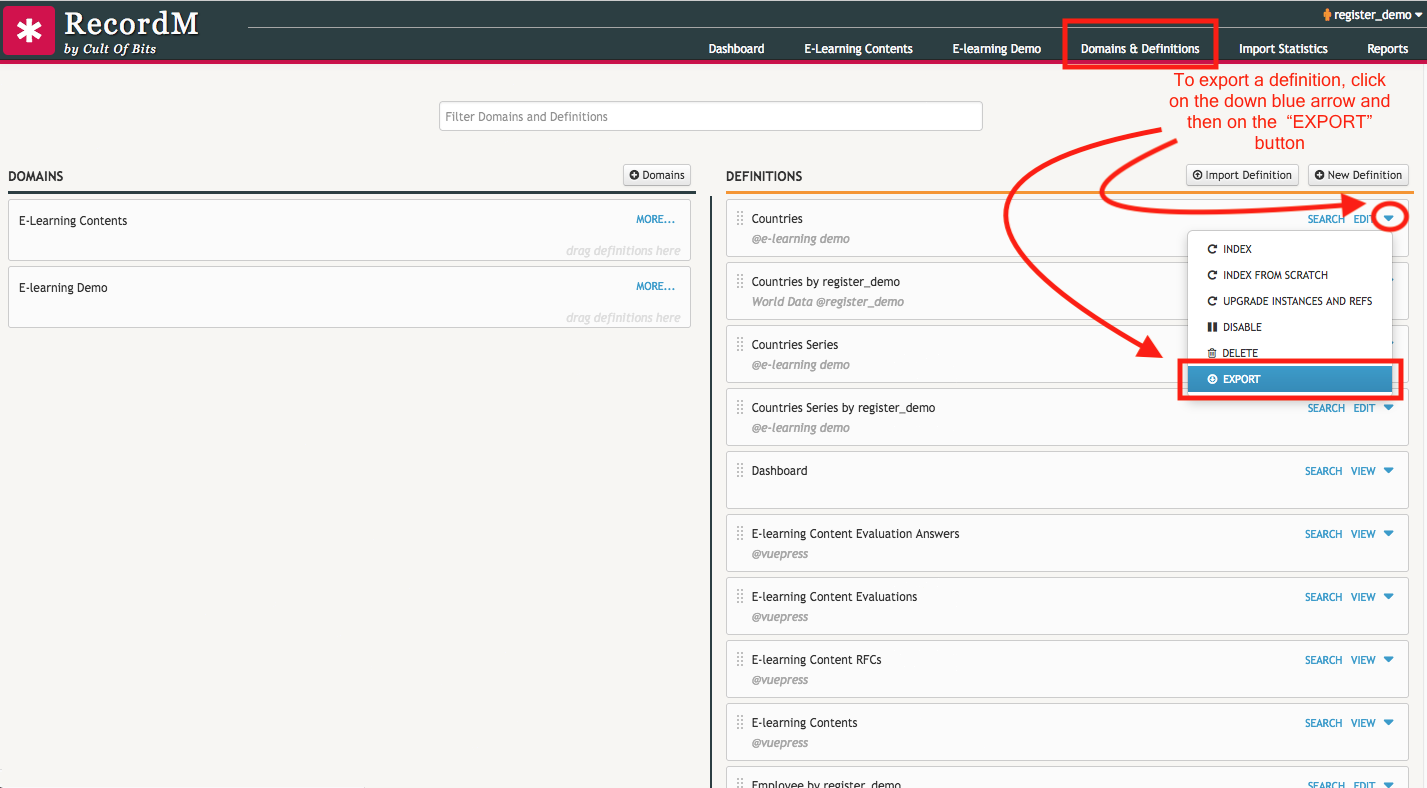This screenshot has height=788, width=1427.
Task: Click the Import Definition button
Action: [1242, 175]
